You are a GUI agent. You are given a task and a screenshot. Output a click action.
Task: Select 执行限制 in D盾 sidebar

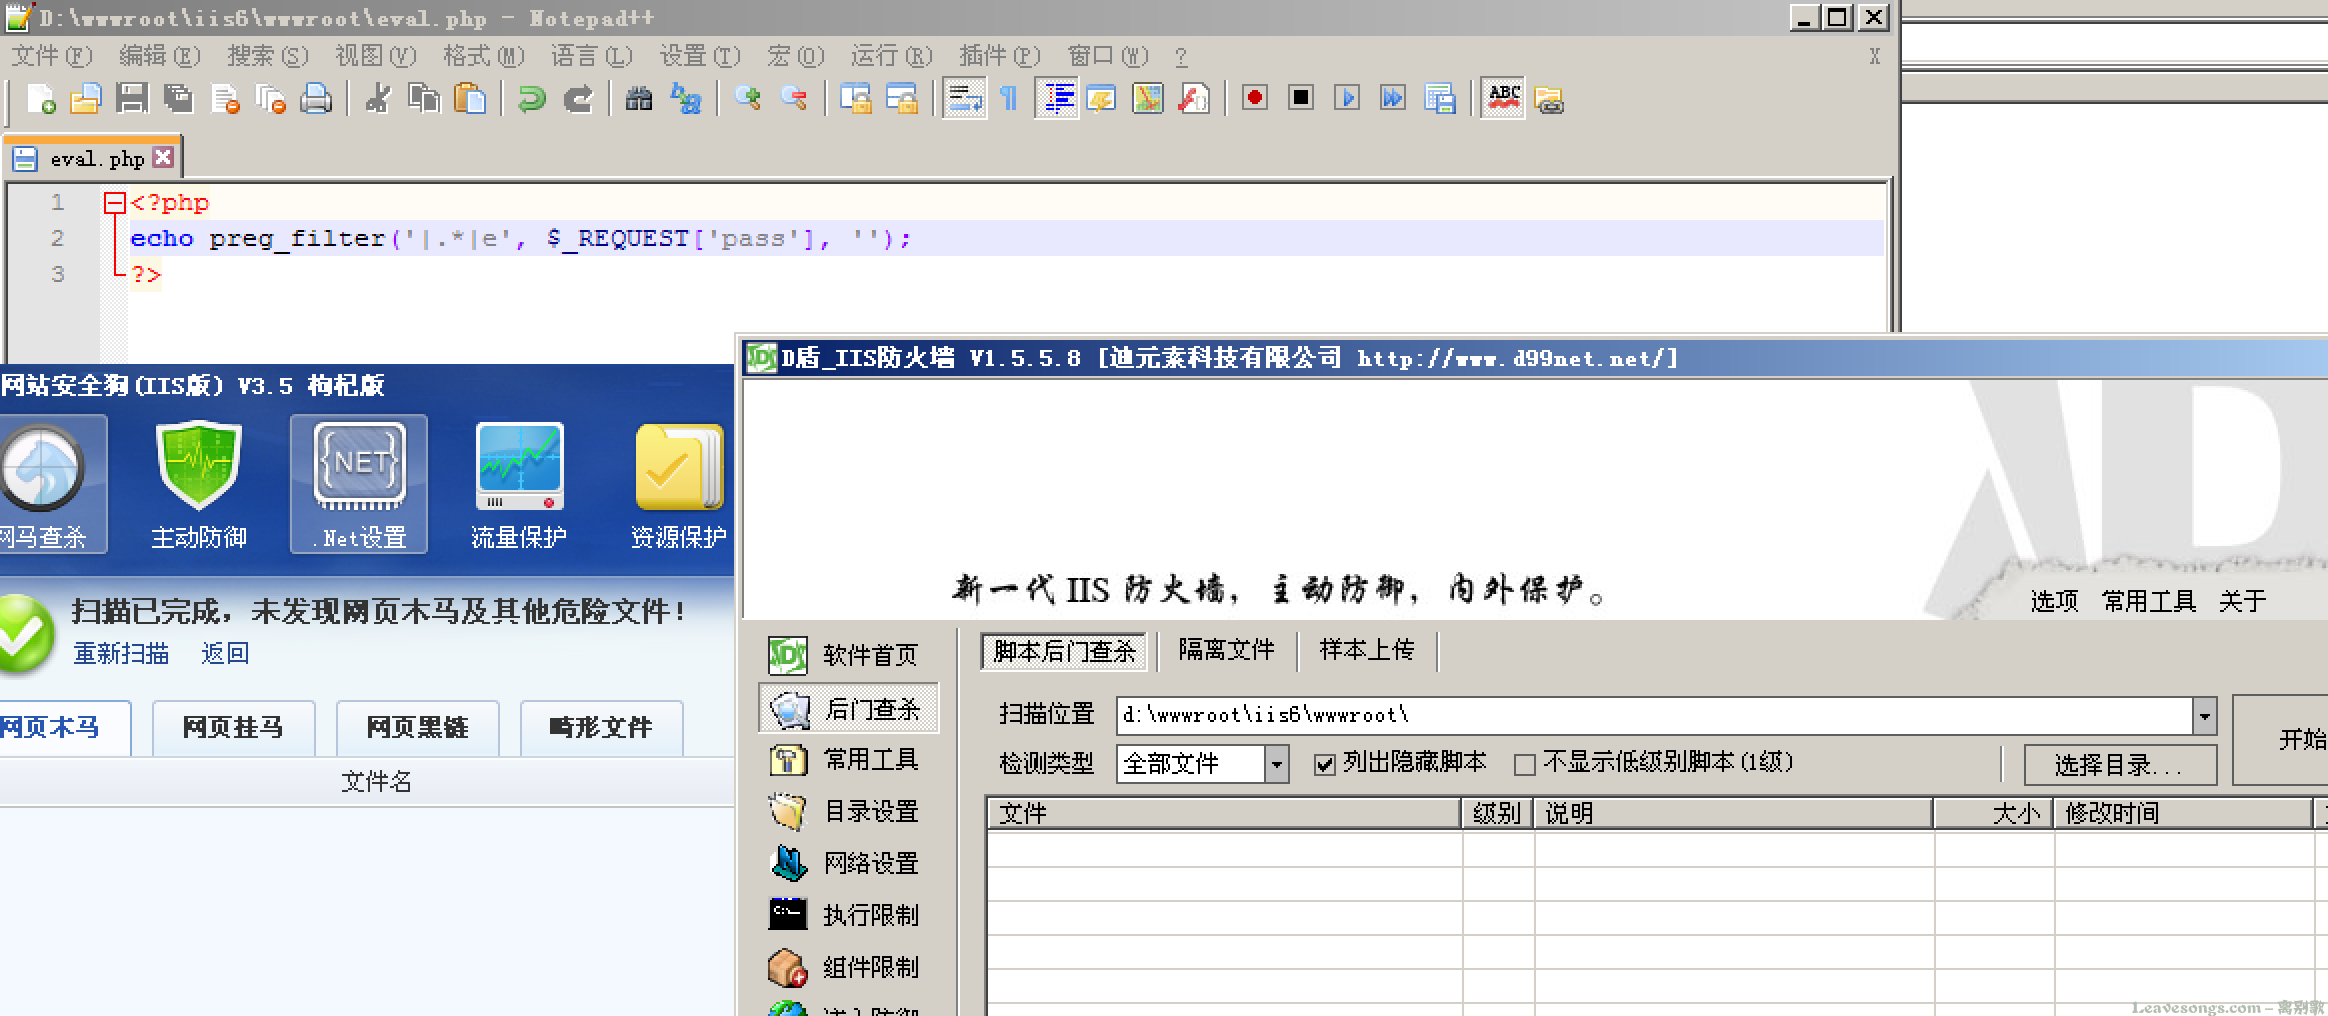coord(848,915)
